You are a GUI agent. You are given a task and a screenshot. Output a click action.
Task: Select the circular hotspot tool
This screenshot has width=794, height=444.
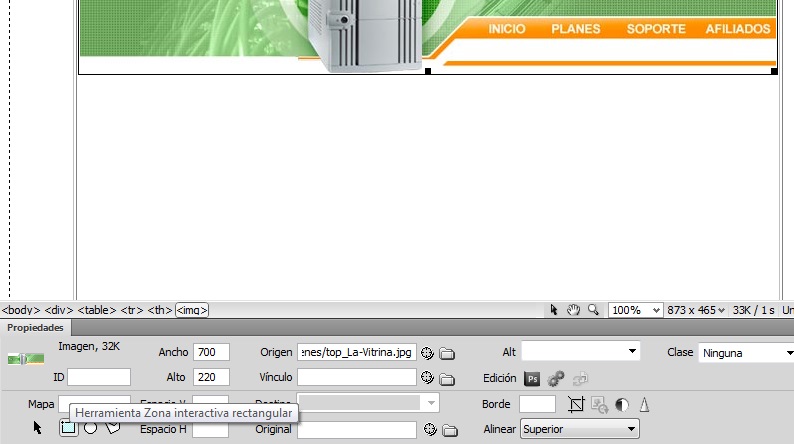click(x=90, y=428)
